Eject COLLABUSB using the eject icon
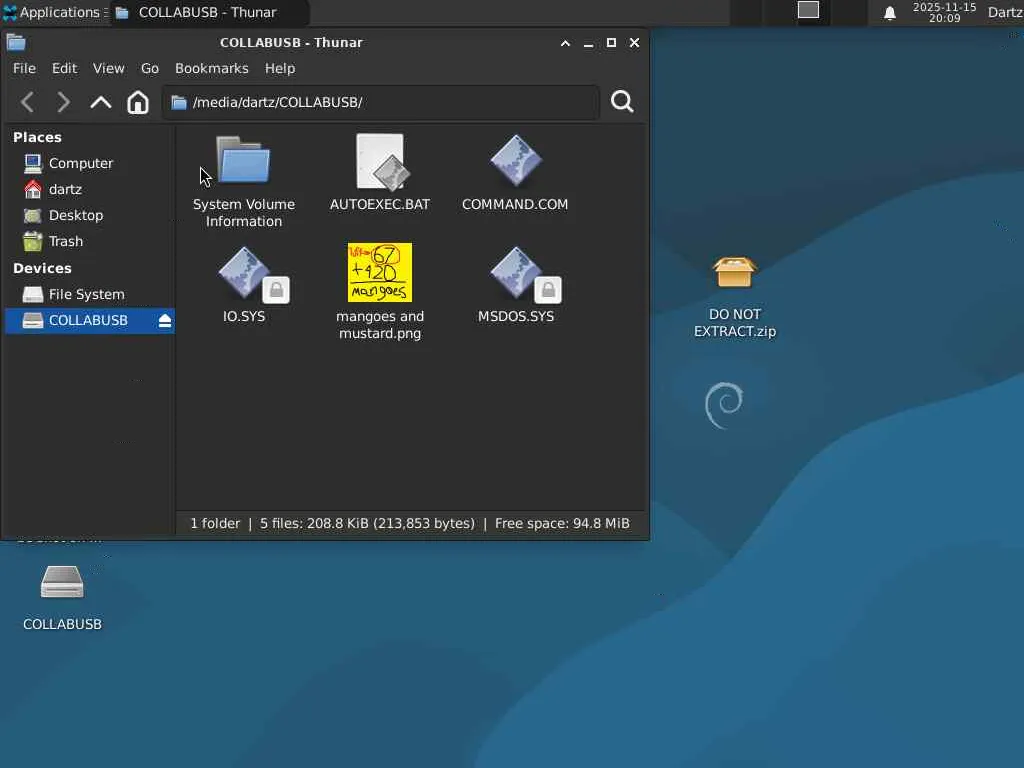 [165, 321]
